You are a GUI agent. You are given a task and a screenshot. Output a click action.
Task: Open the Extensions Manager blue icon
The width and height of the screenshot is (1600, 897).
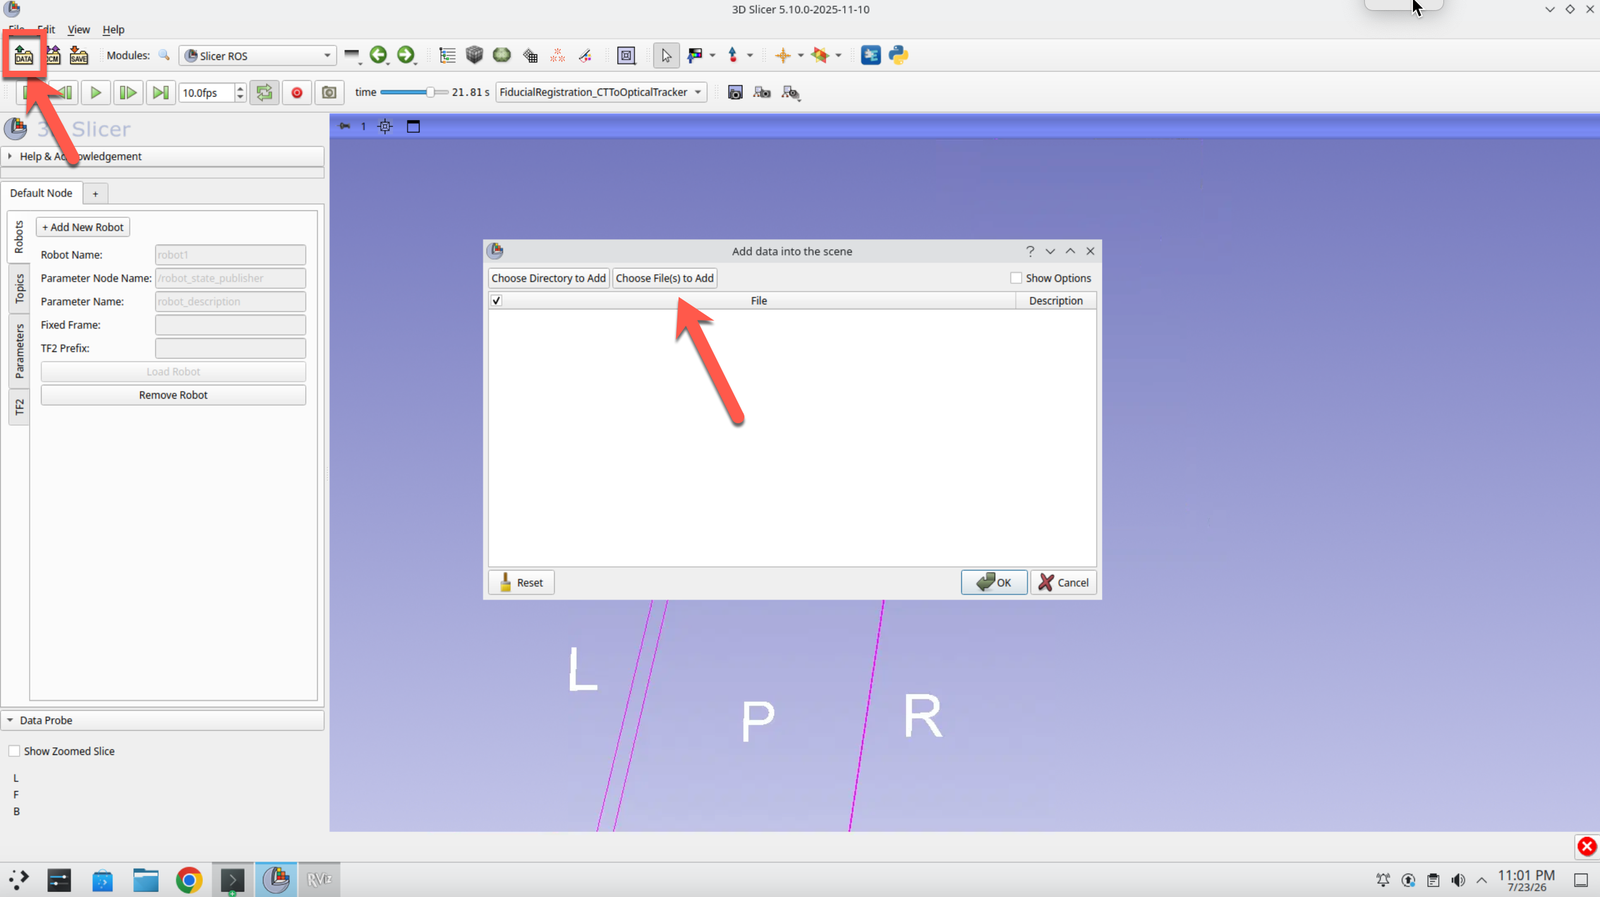[871, 55]
